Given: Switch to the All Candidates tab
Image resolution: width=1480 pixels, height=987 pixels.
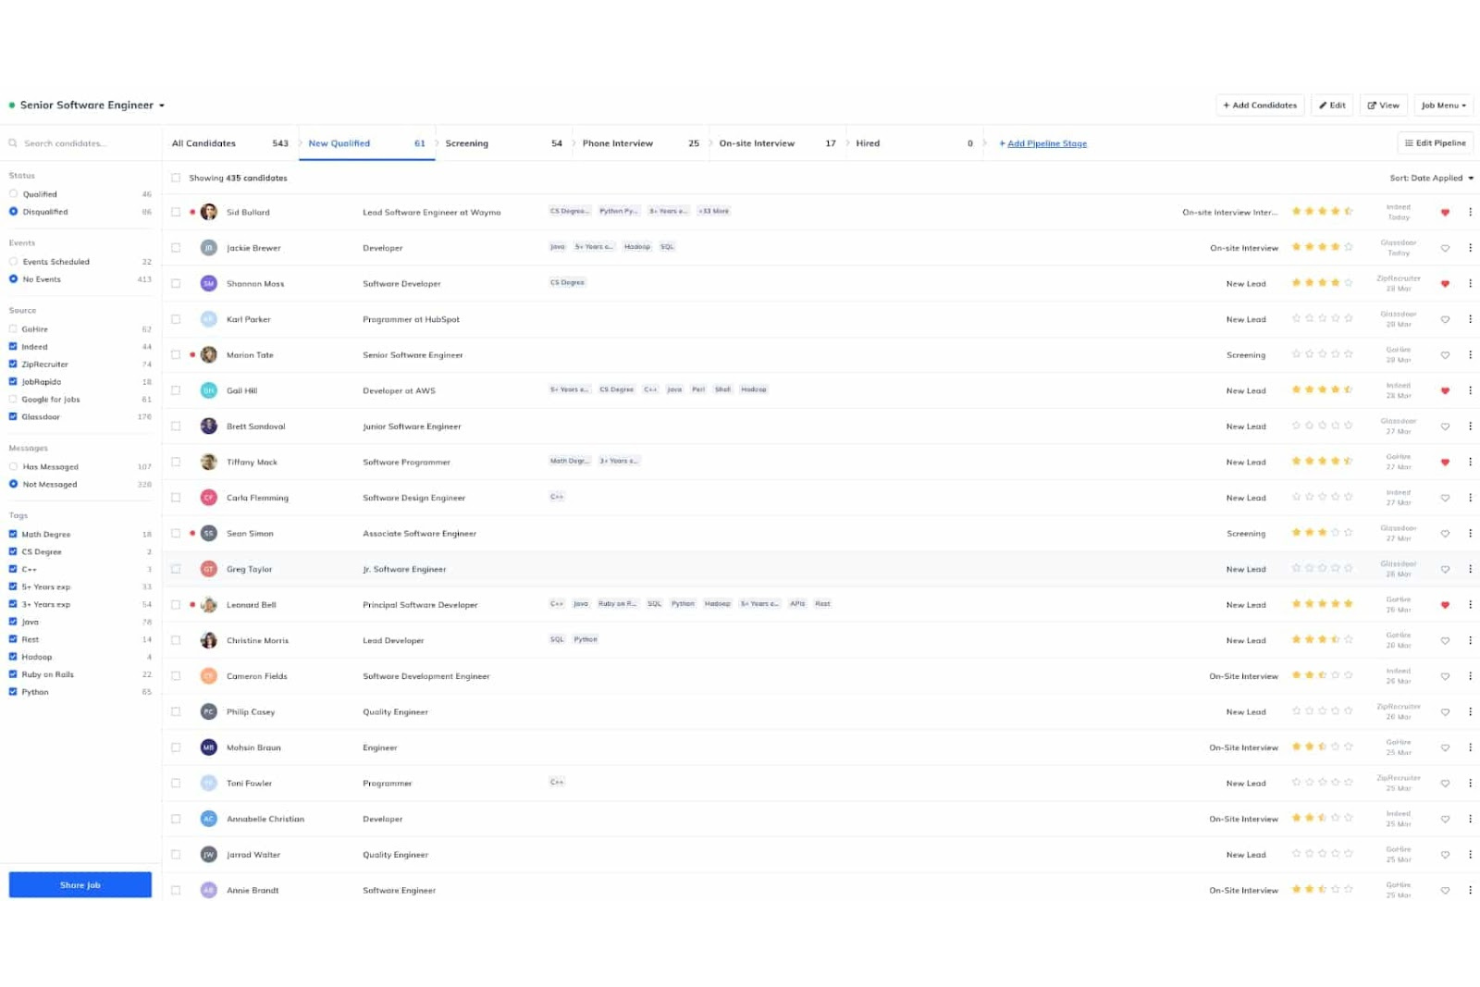Looking at the screenshot, I should (x=230, y=143).
